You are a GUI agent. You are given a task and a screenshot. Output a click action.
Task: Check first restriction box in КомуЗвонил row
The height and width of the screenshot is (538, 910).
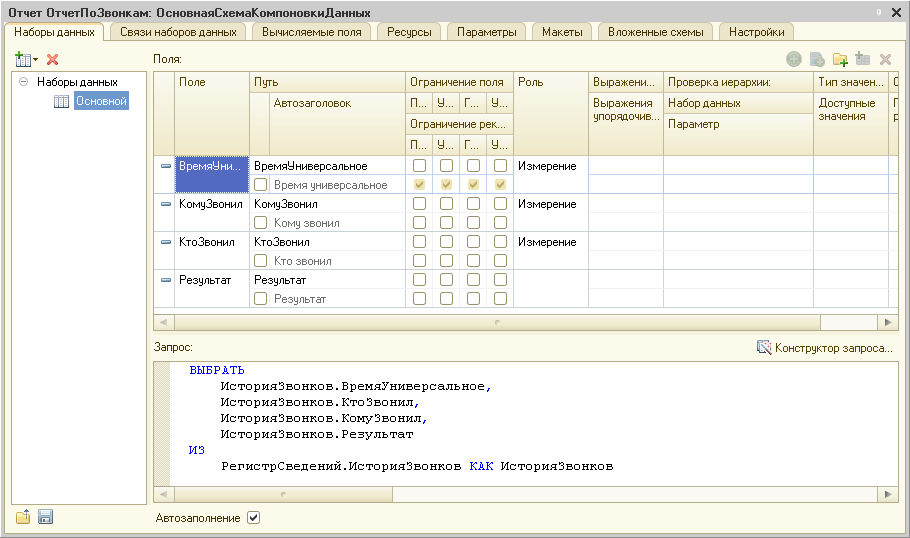[419, 204]
